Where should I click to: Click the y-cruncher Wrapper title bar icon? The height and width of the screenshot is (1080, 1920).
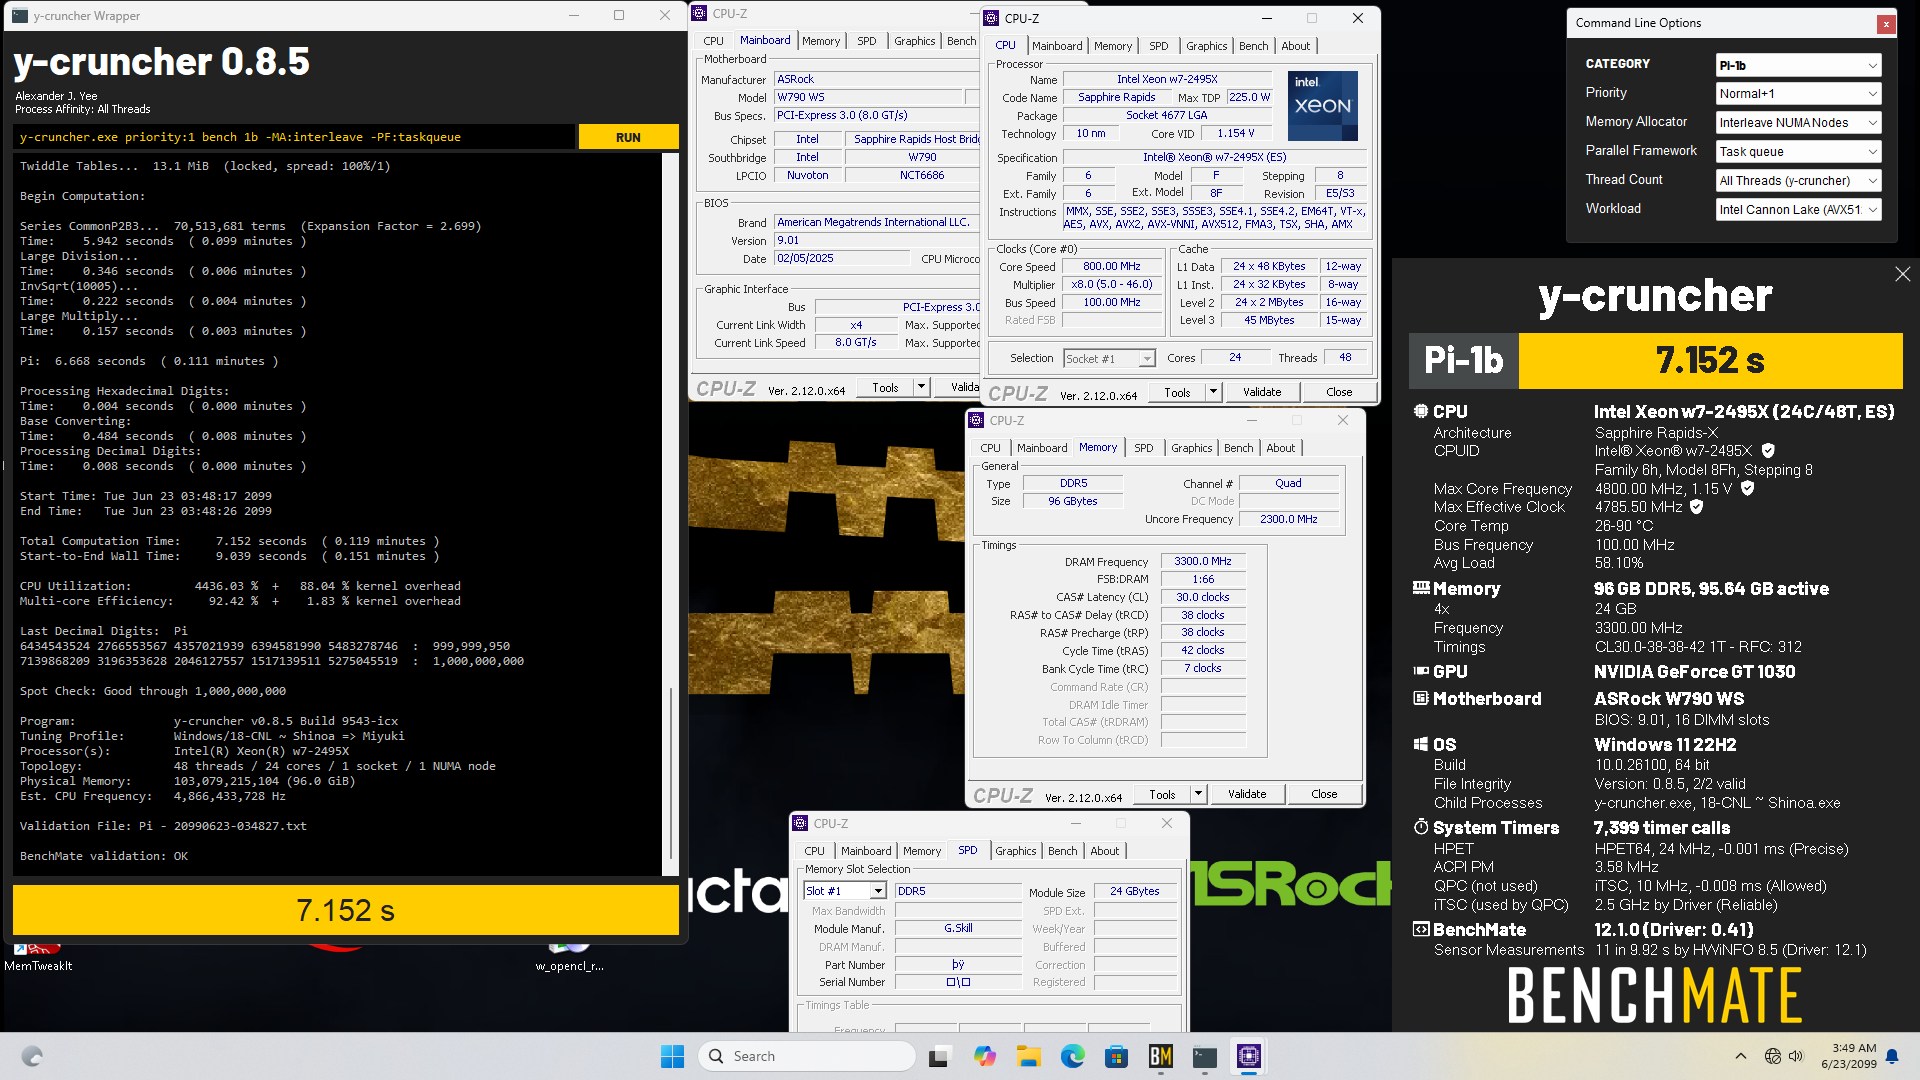pyautogui.click(x=20, y=15)
